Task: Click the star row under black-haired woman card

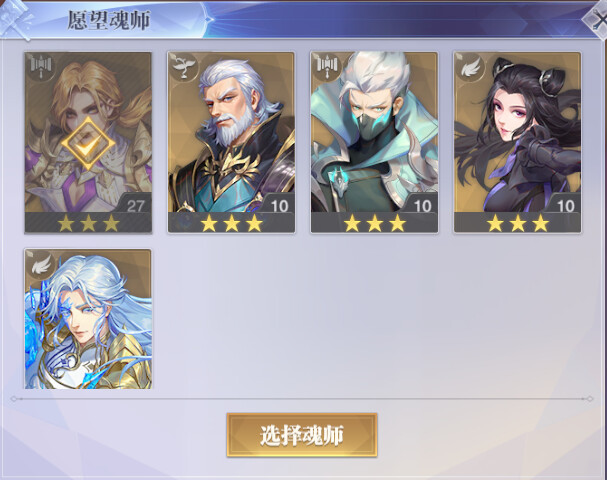Action: pos(518,223)
